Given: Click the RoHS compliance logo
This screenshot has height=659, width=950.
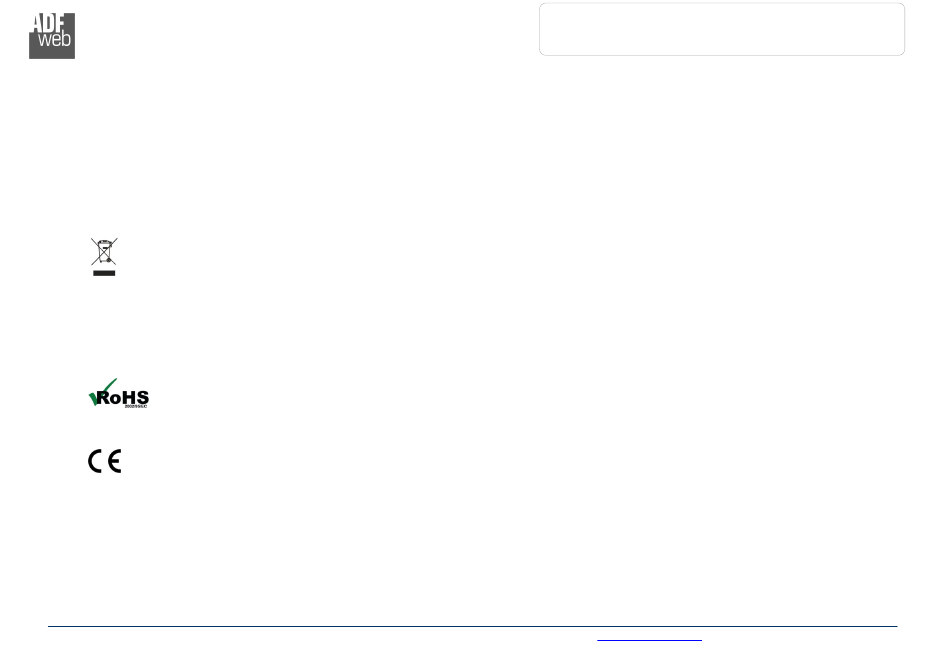Looking at the screenshot, I should pos(119,394).
